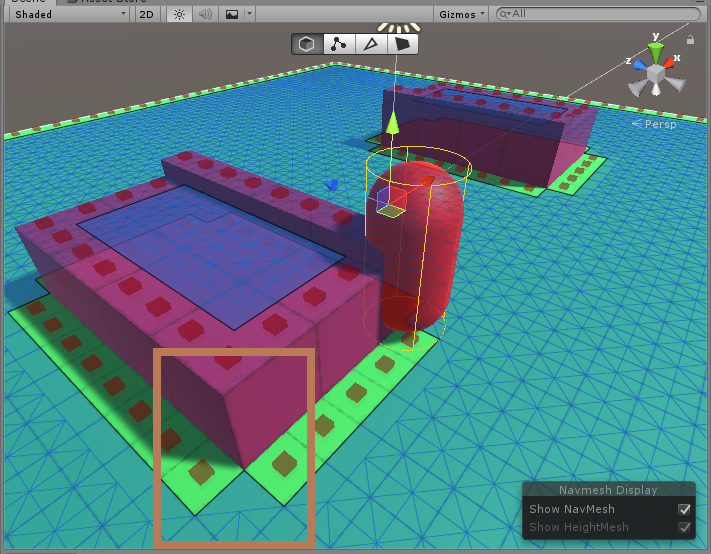Open the Gizmos dropdown menu
Viewport: 711px width, 554px height.
pos(461,15)
